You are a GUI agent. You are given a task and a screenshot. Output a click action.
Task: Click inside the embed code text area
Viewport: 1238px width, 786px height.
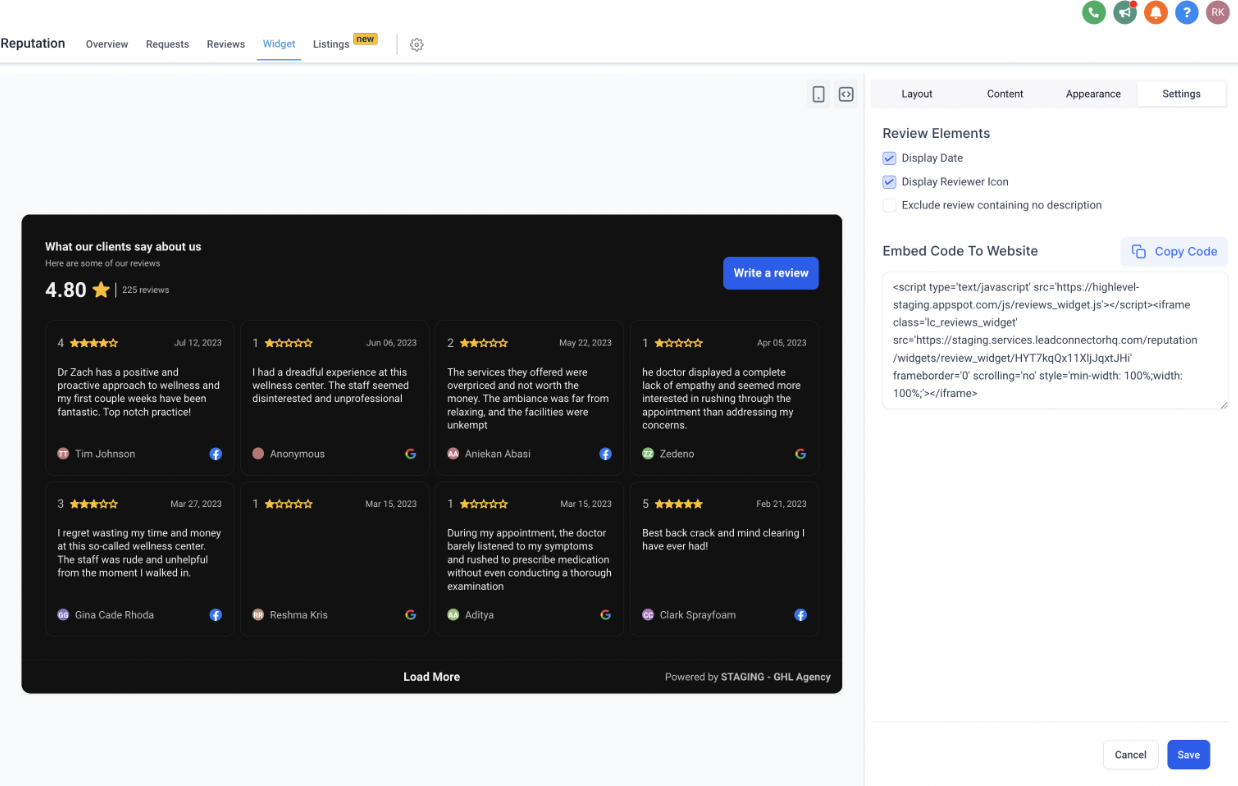(1055, 340)
